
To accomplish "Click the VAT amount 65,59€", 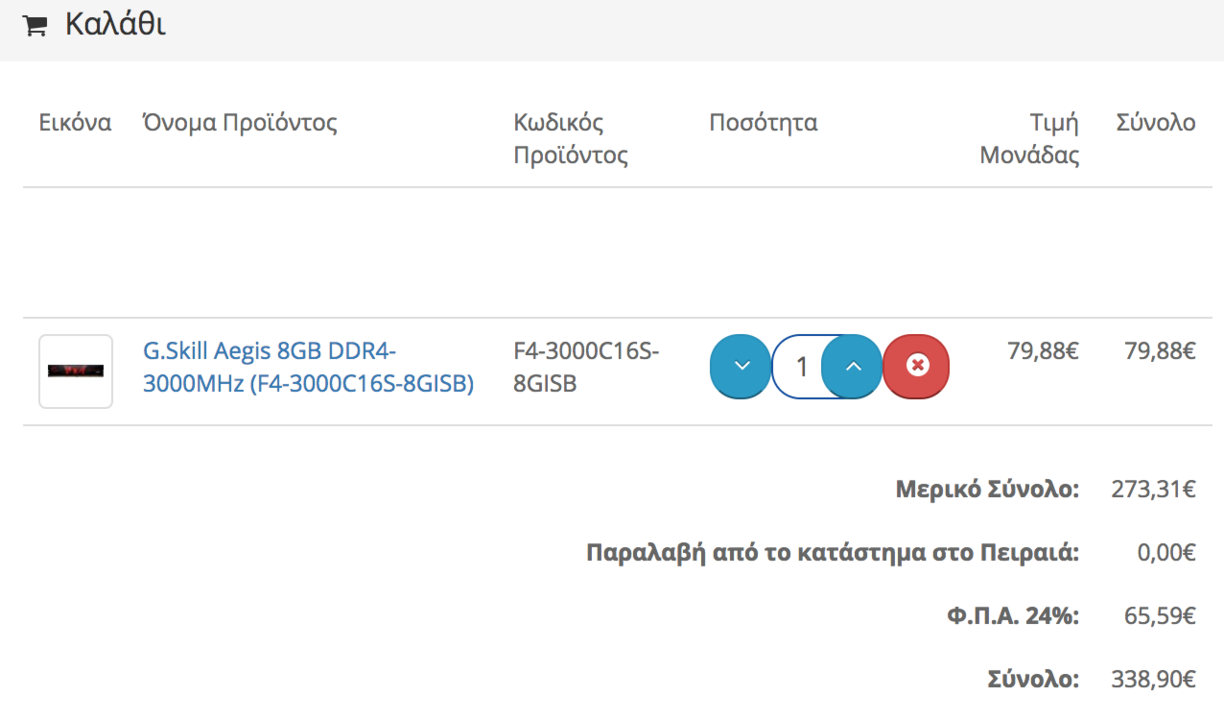I will [x=1160, y=616].
